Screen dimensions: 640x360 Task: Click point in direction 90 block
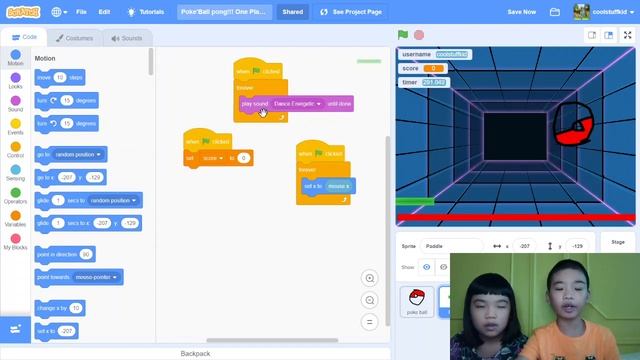coord(65,254)
